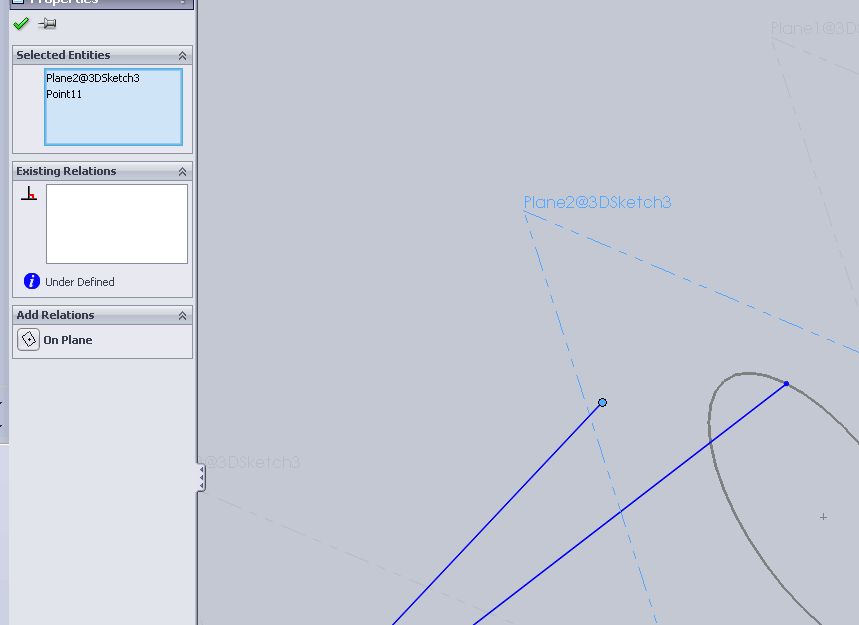Click the Existing Relations header label
The width and height of the screenshot is (859, 625).
pos(66,171)
